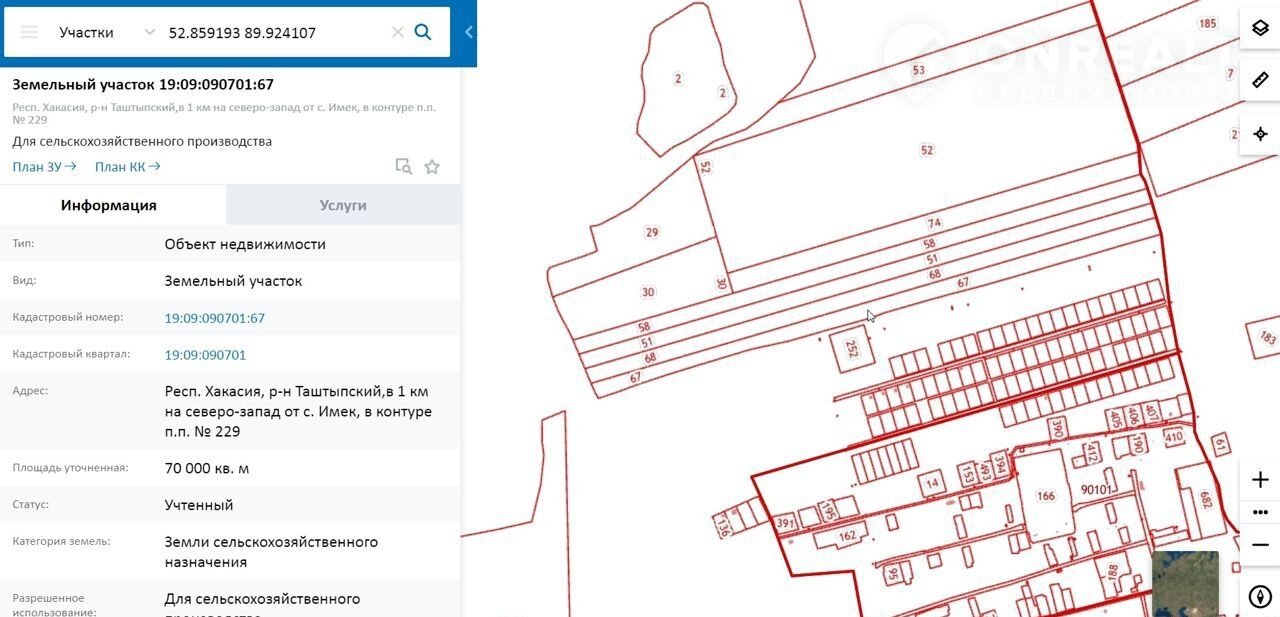This screenshot has width=1280, height=617.
Task: Add the parcel to favorites with the star
Action: 432,167
